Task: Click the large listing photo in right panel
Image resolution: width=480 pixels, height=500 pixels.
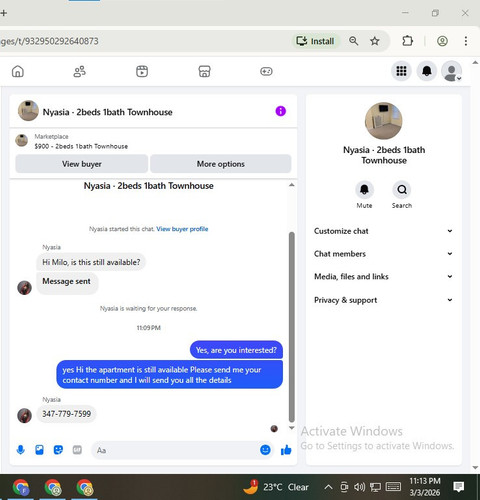Action: tap(383, 121)
